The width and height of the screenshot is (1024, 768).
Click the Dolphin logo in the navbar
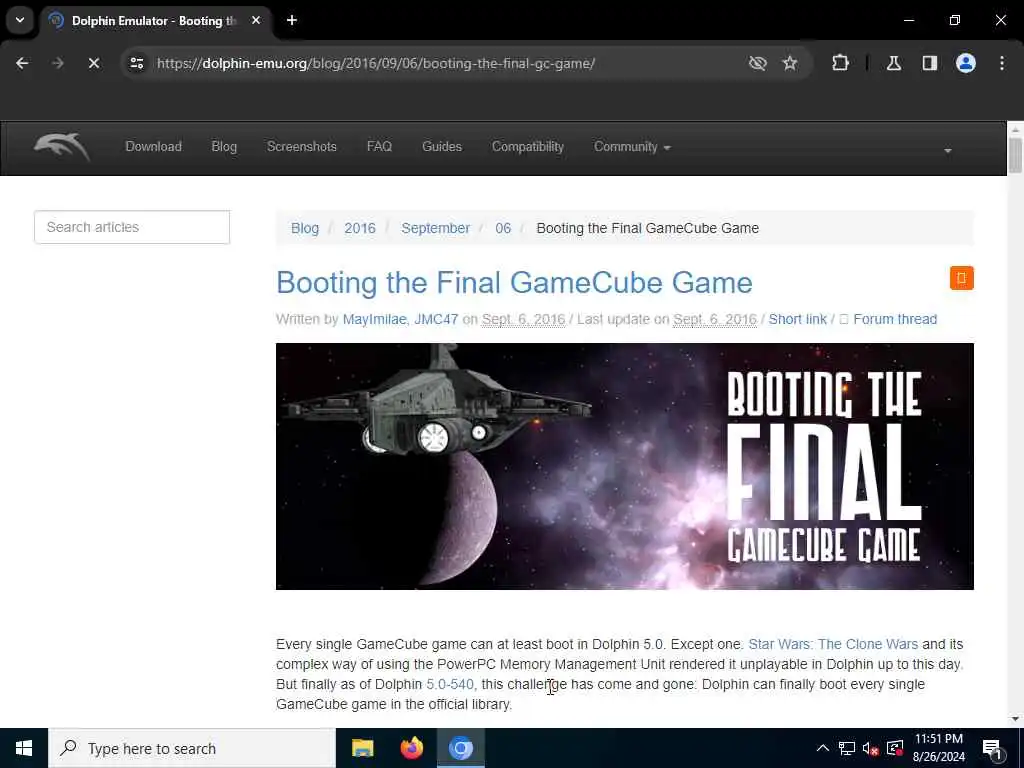pyautogui.click(x=61, y=146)
